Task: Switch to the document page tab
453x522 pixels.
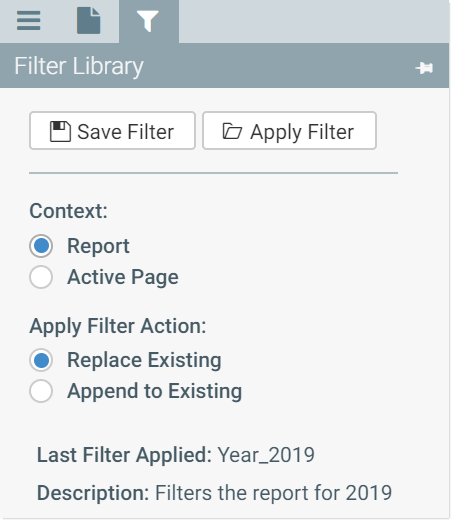Action: pos(89,21)
